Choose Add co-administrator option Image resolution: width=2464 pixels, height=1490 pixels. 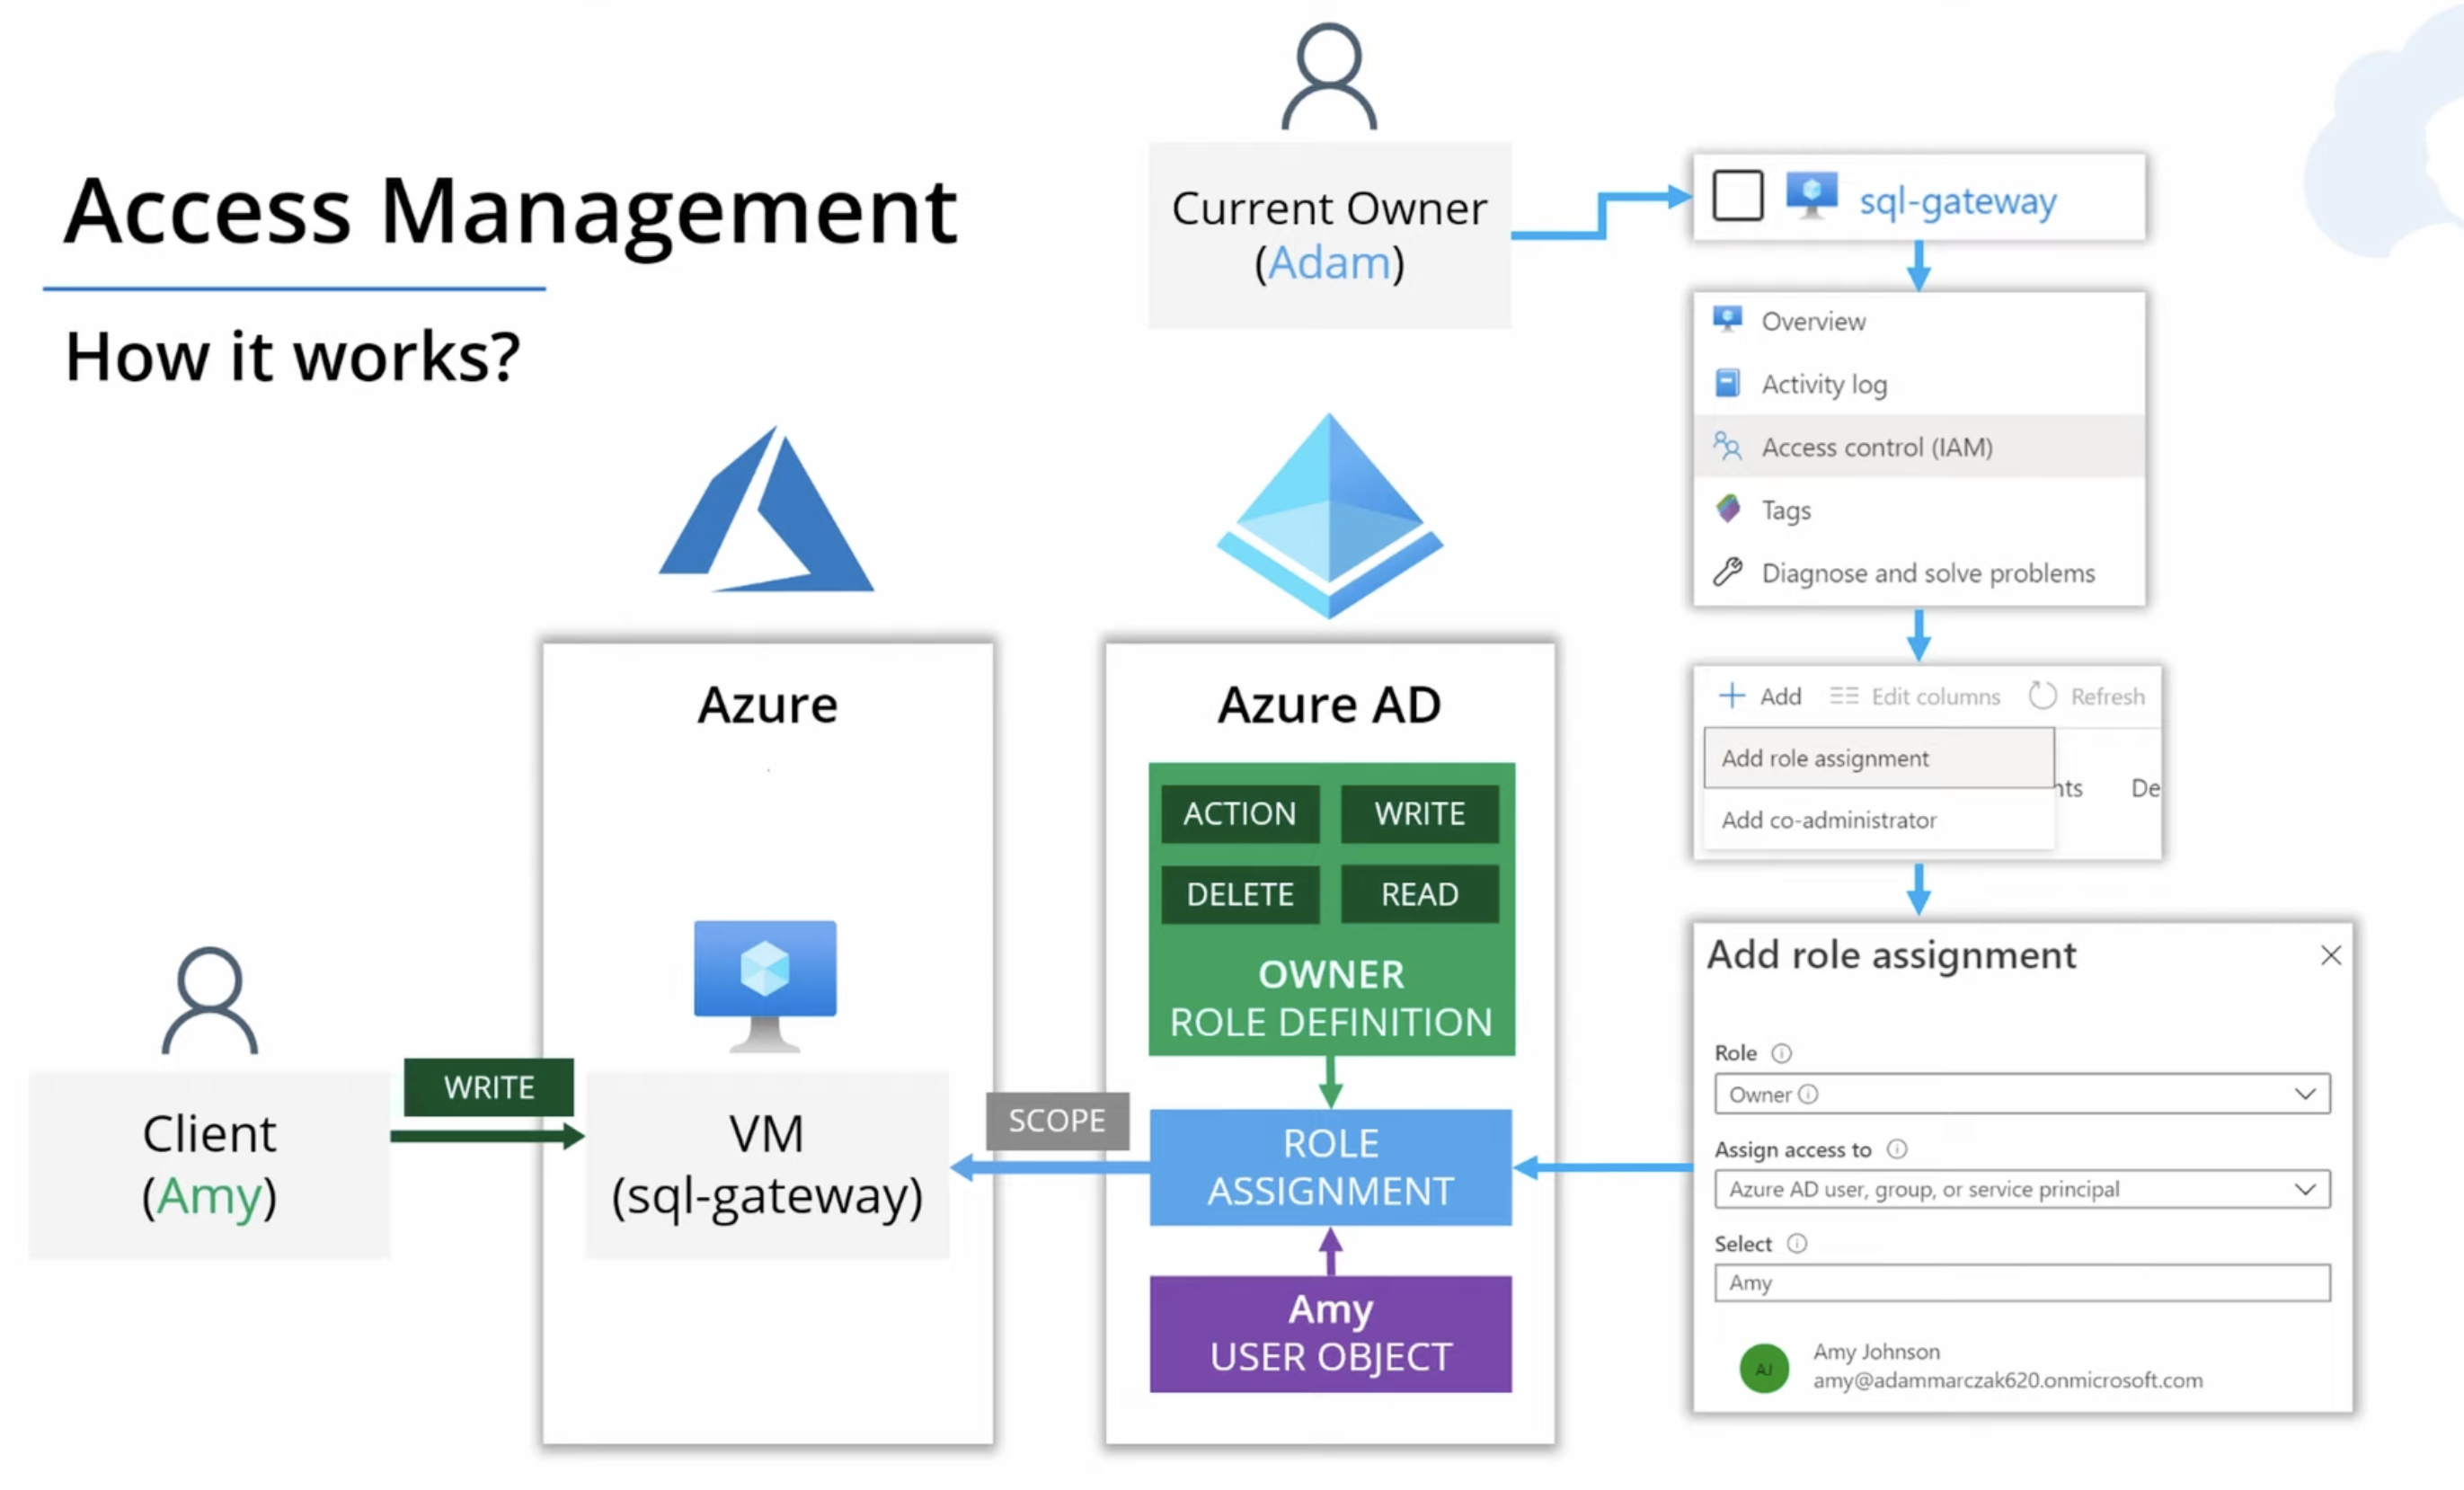pos(1879,820)
